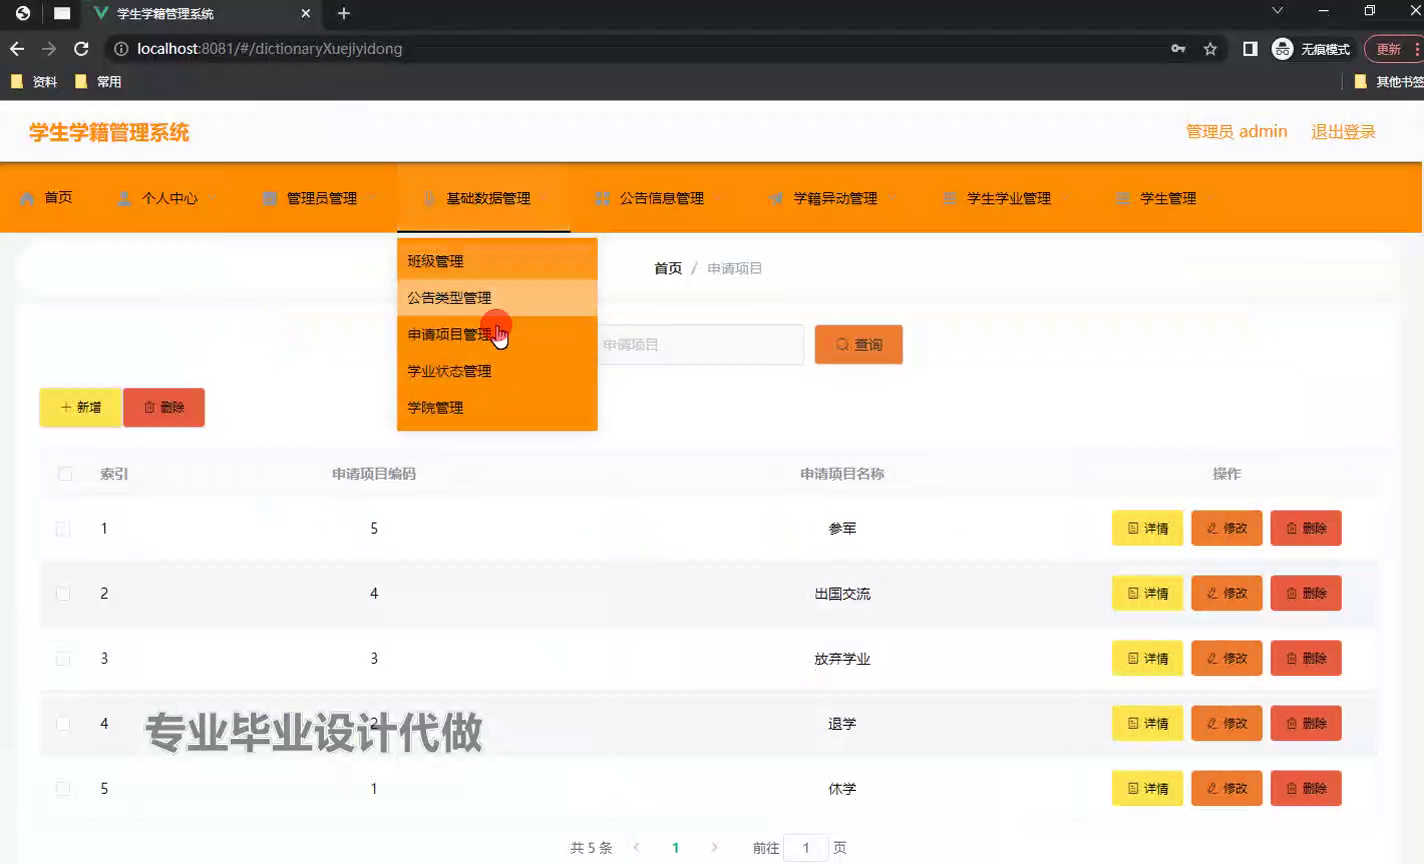This screenshot has height=864, width=1424.
Task: Select 申请项目管理 from dropdown
Action: pyautogui.click(x=497, y=335)
